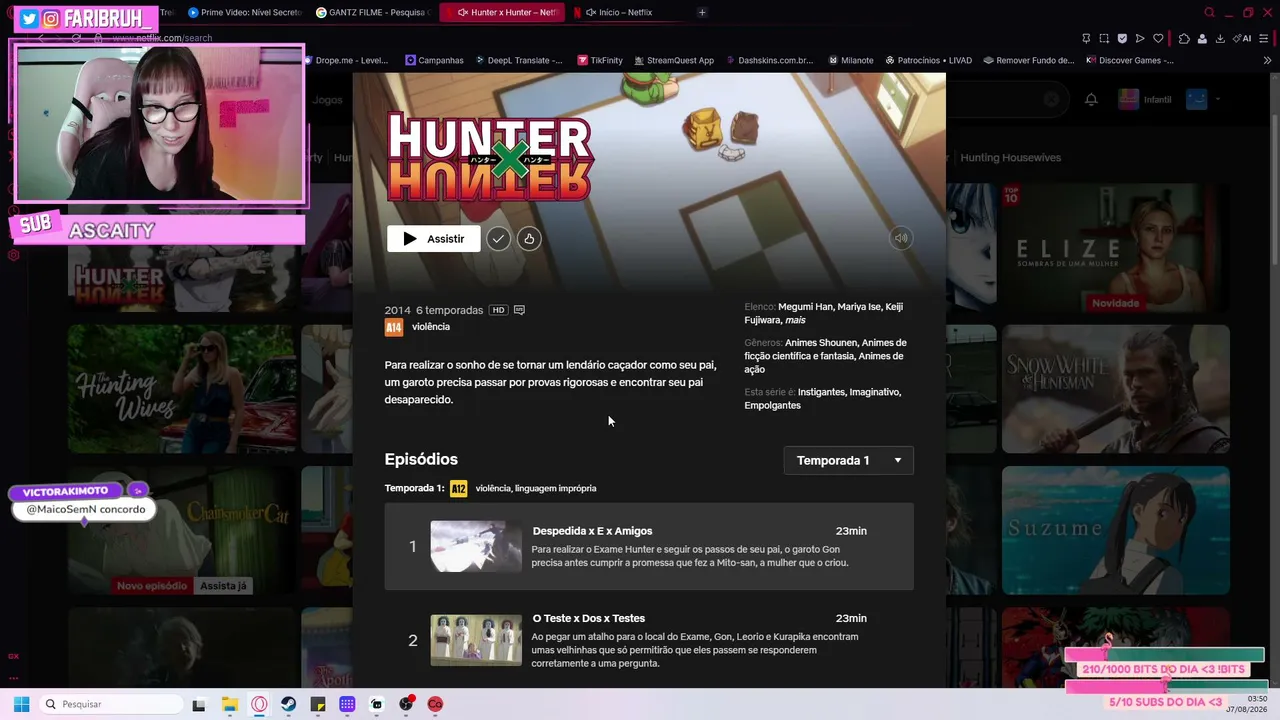
Task: Open StreamQuest App bookmark
Action: (673, 60)
